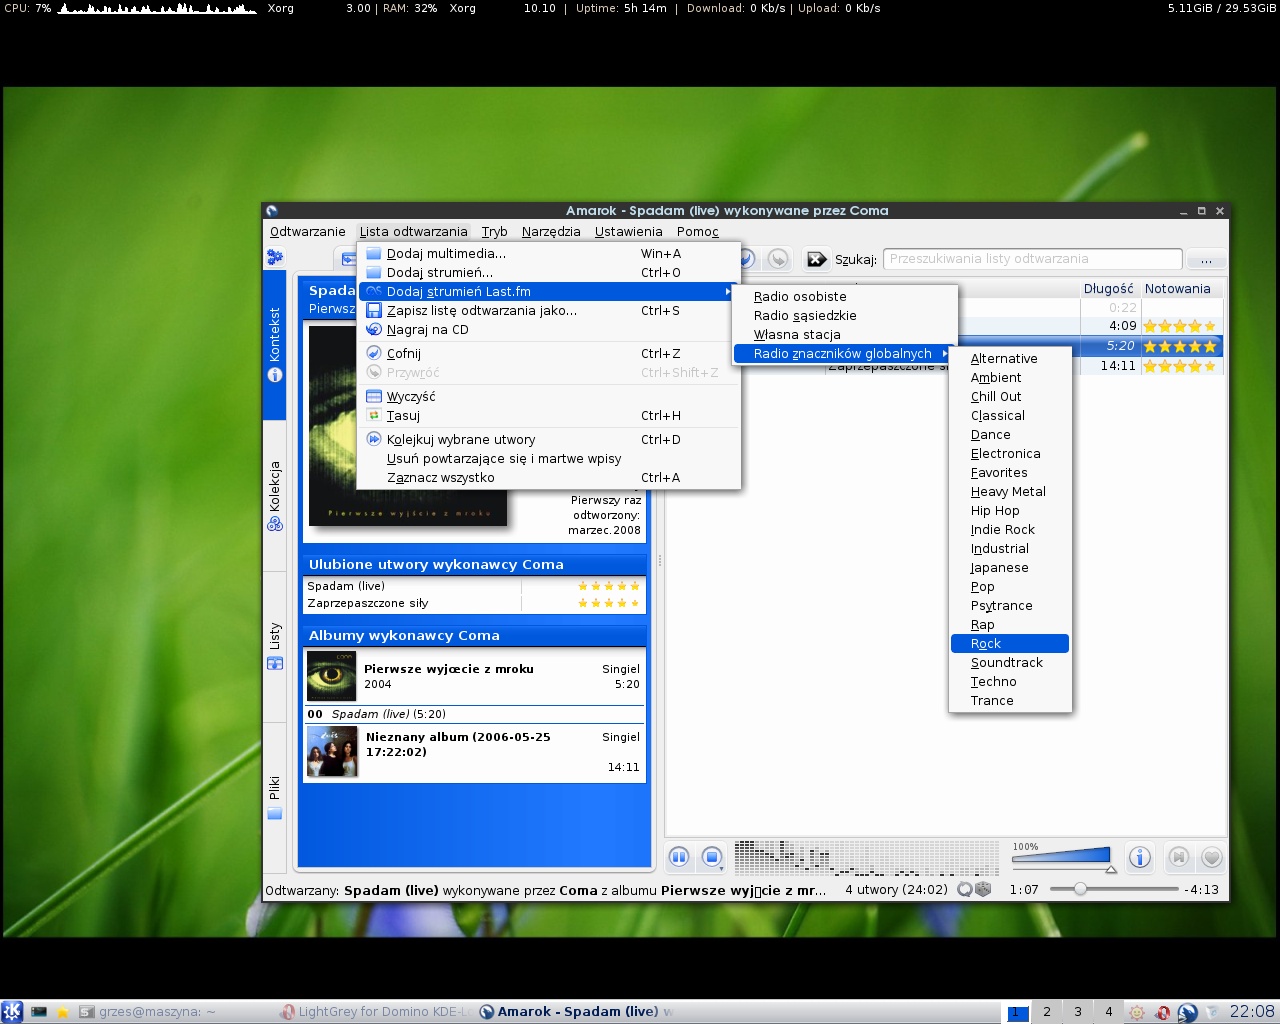This screenshot has width=1280, height=1024.
Task: Pause playback with the pause button
Action: 678,857
